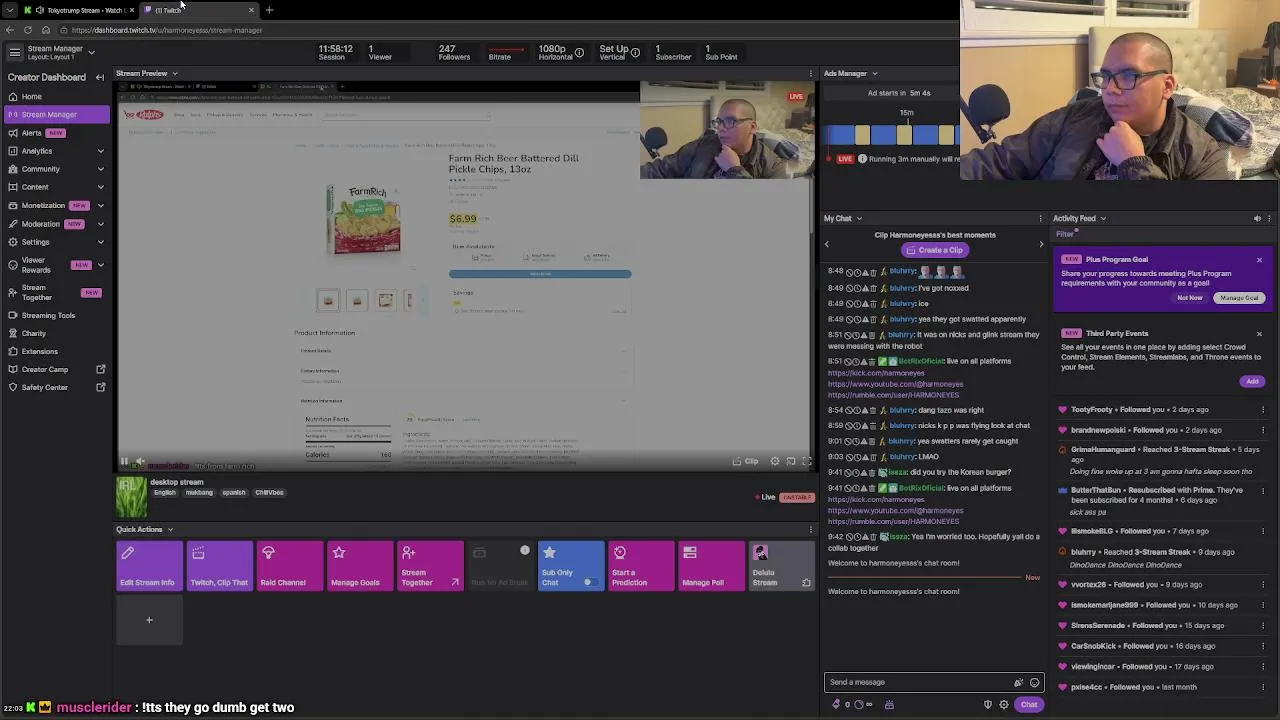Click Start a Prediction quick action
This screenshot has width=1280, height=720.
[x=642, y=566]
